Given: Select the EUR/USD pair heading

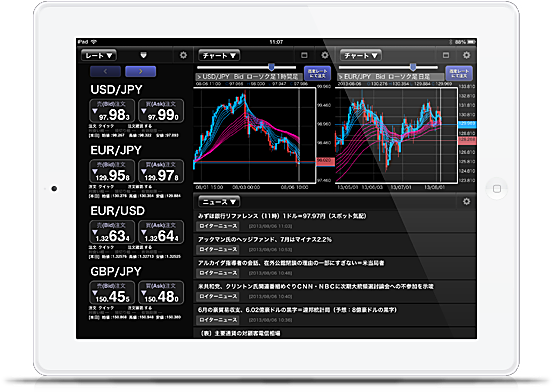Looking at the screenshot, I should (118, 211).
